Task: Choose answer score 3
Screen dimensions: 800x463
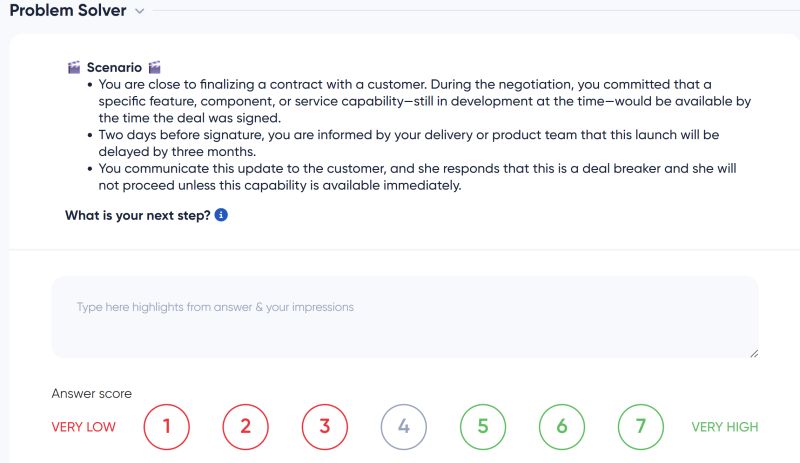Action: point(325,427)
